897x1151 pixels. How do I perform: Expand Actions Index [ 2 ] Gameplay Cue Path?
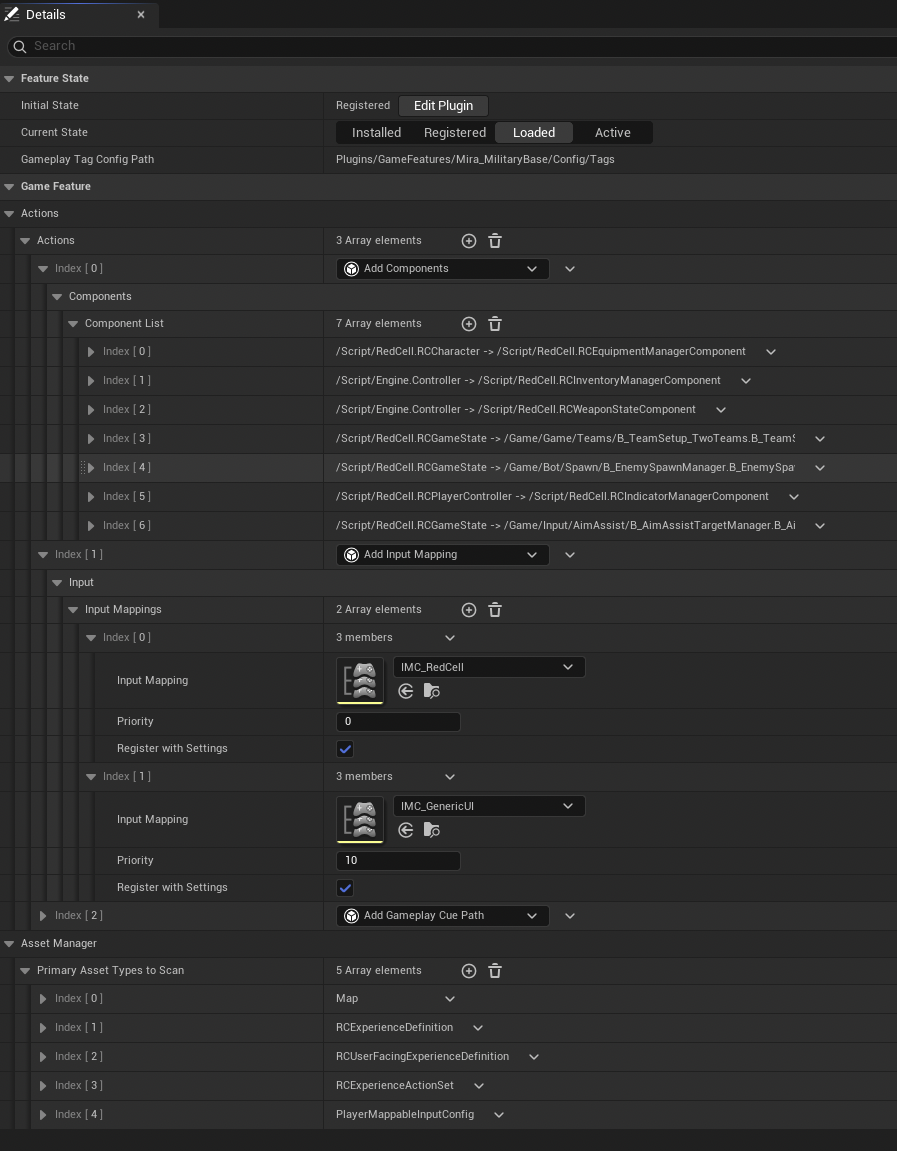coord(43,916)
